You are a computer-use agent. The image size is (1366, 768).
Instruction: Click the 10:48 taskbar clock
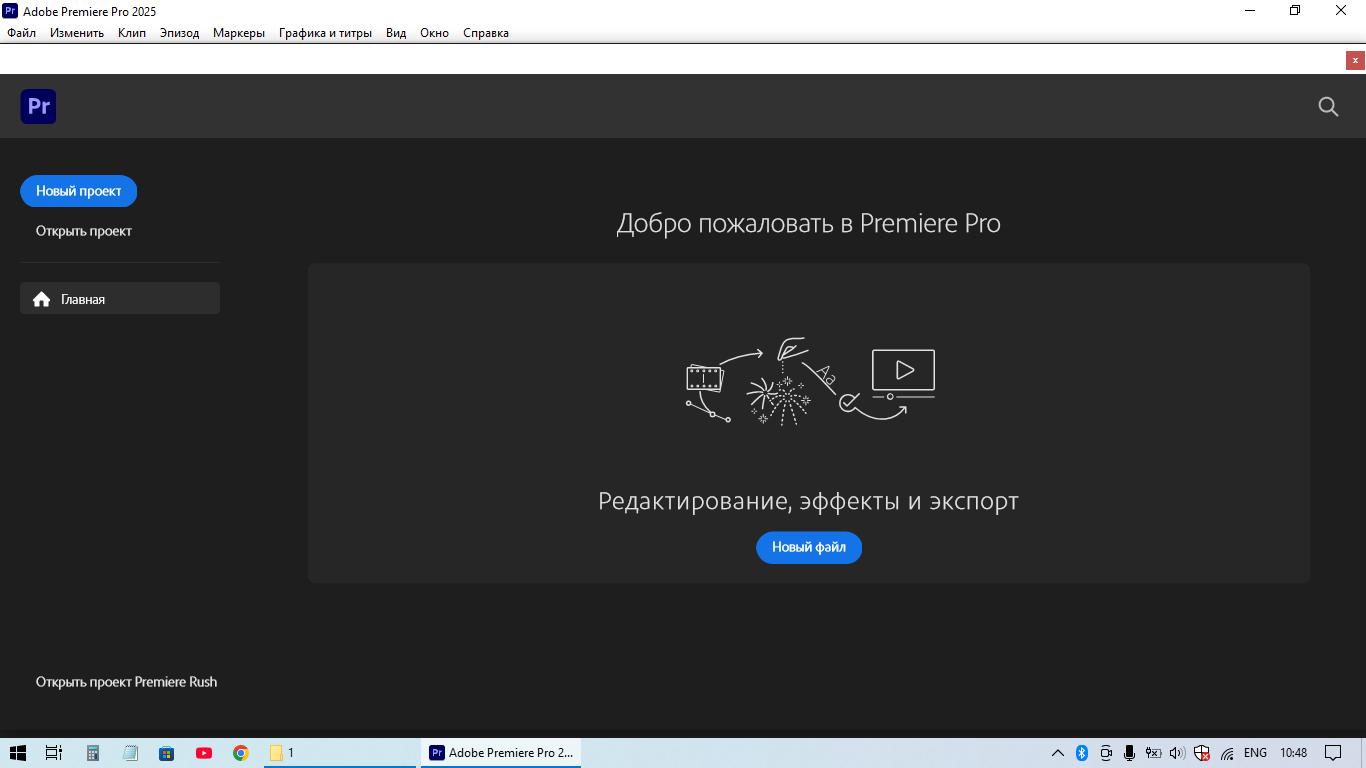tap(1293, 753)
